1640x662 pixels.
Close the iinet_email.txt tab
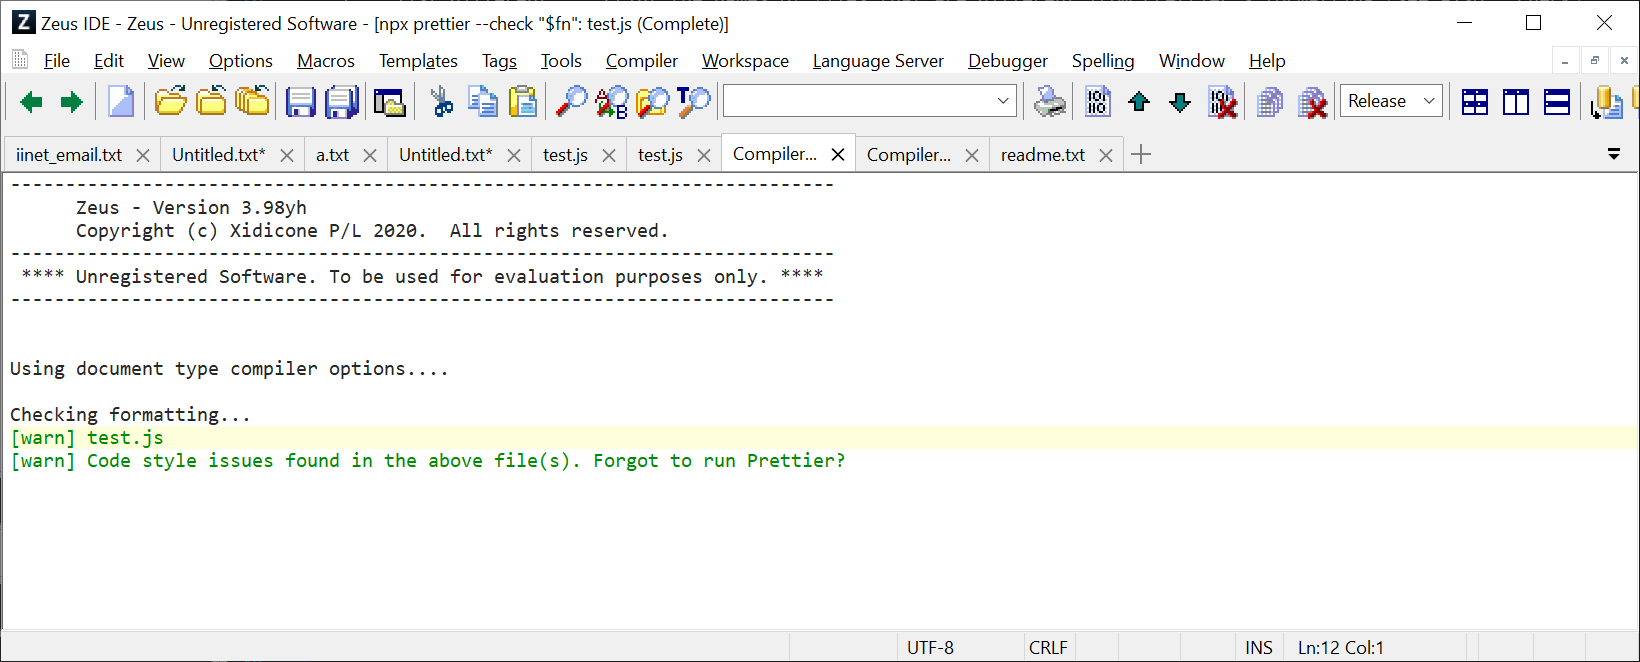pyautogui.click(x=143, y=156)
